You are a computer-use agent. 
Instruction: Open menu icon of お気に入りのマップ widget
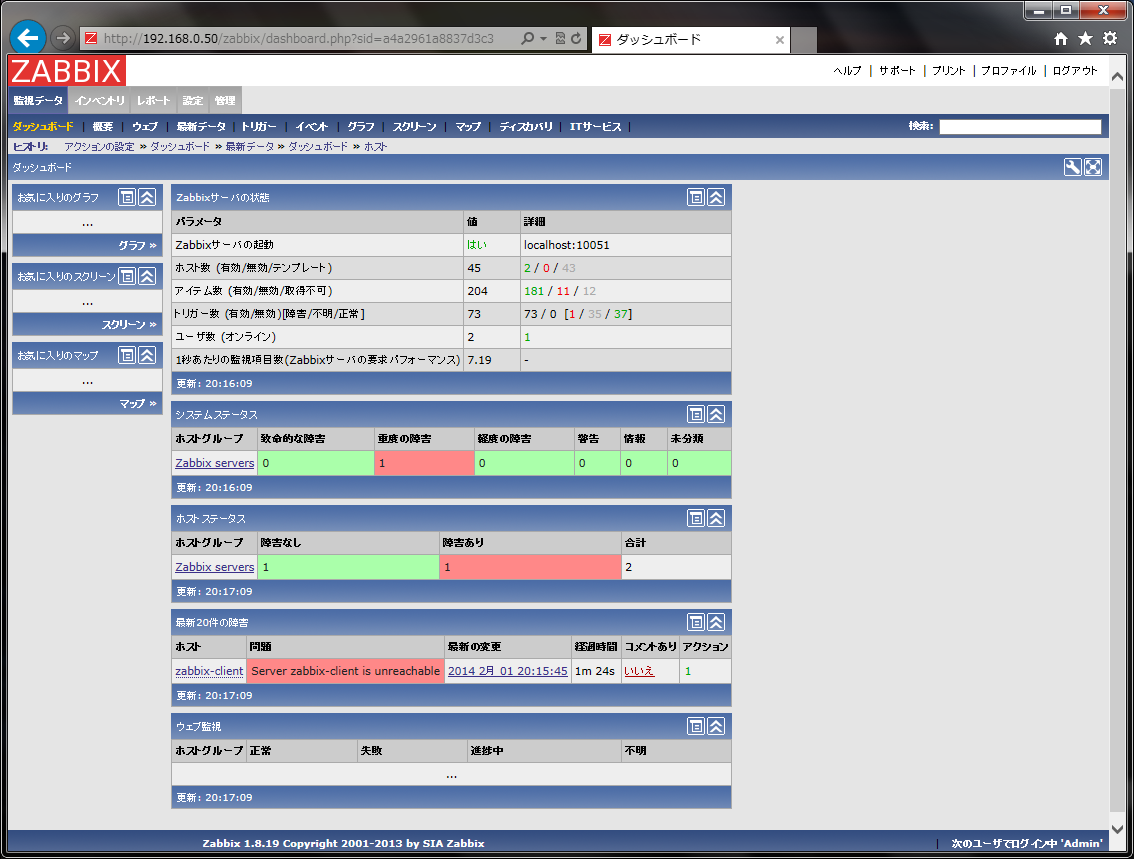pos(127,355)
